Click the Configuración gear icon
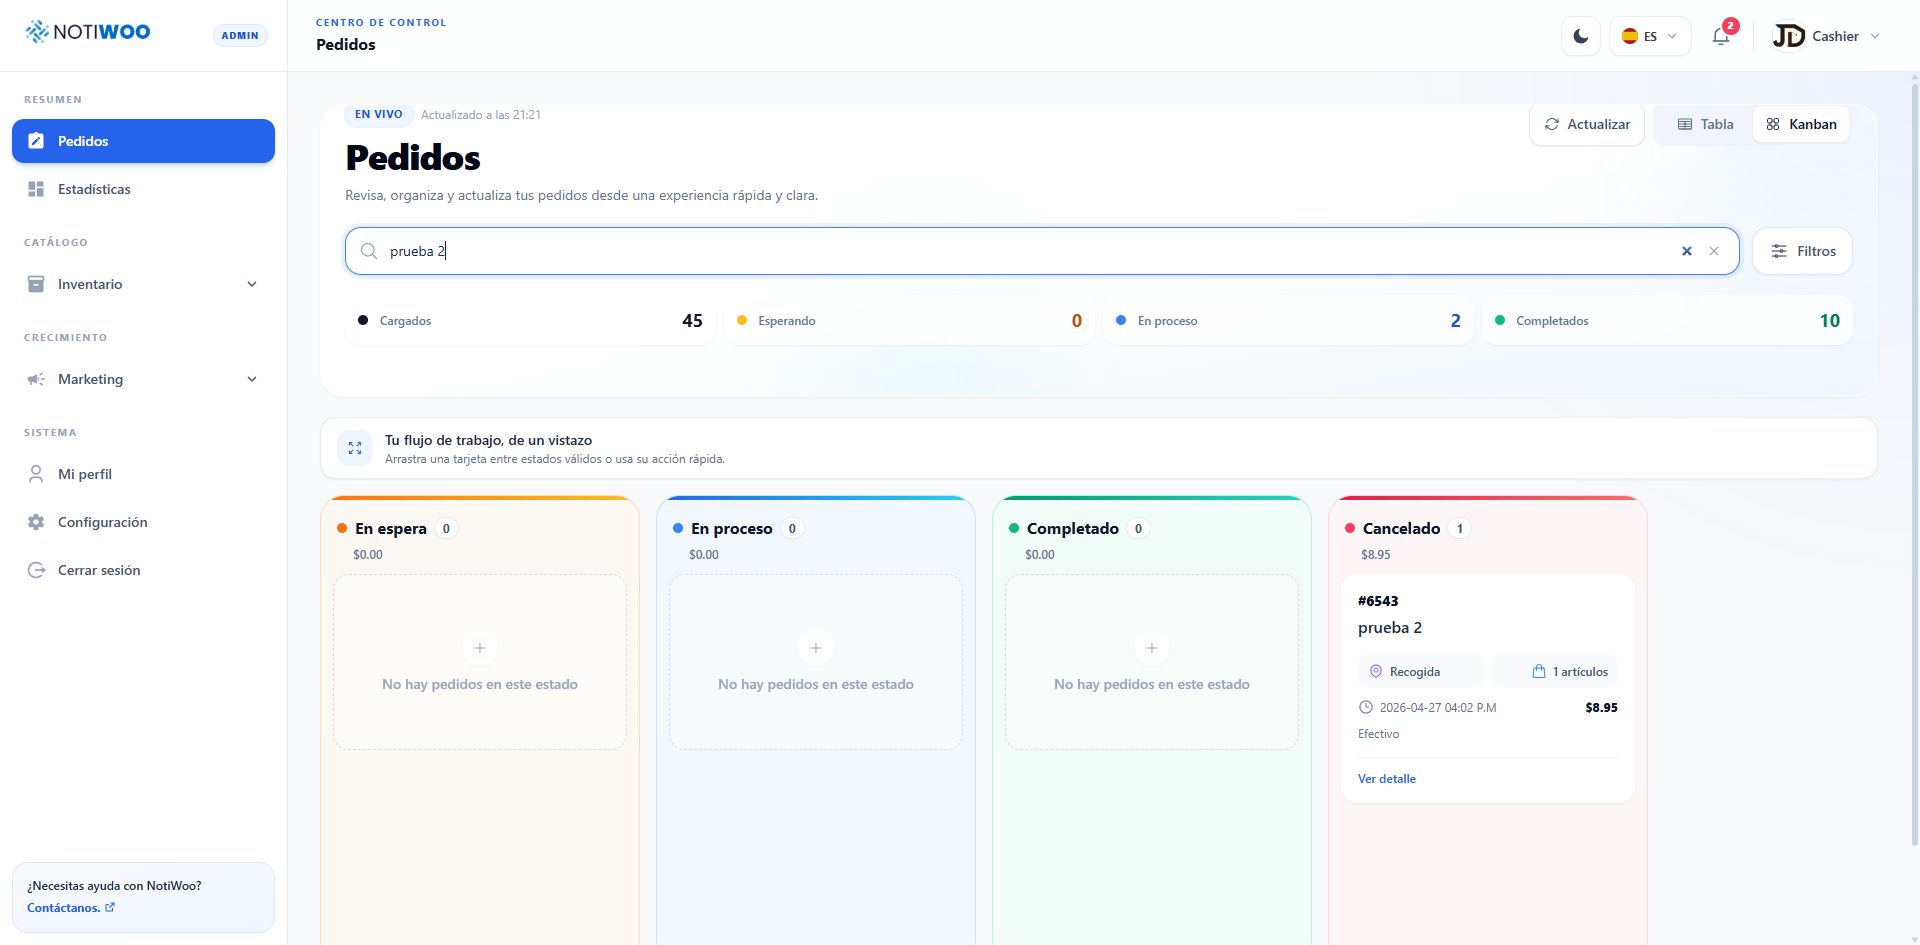This screenshot has width=1920, height=945. point(36,522)
